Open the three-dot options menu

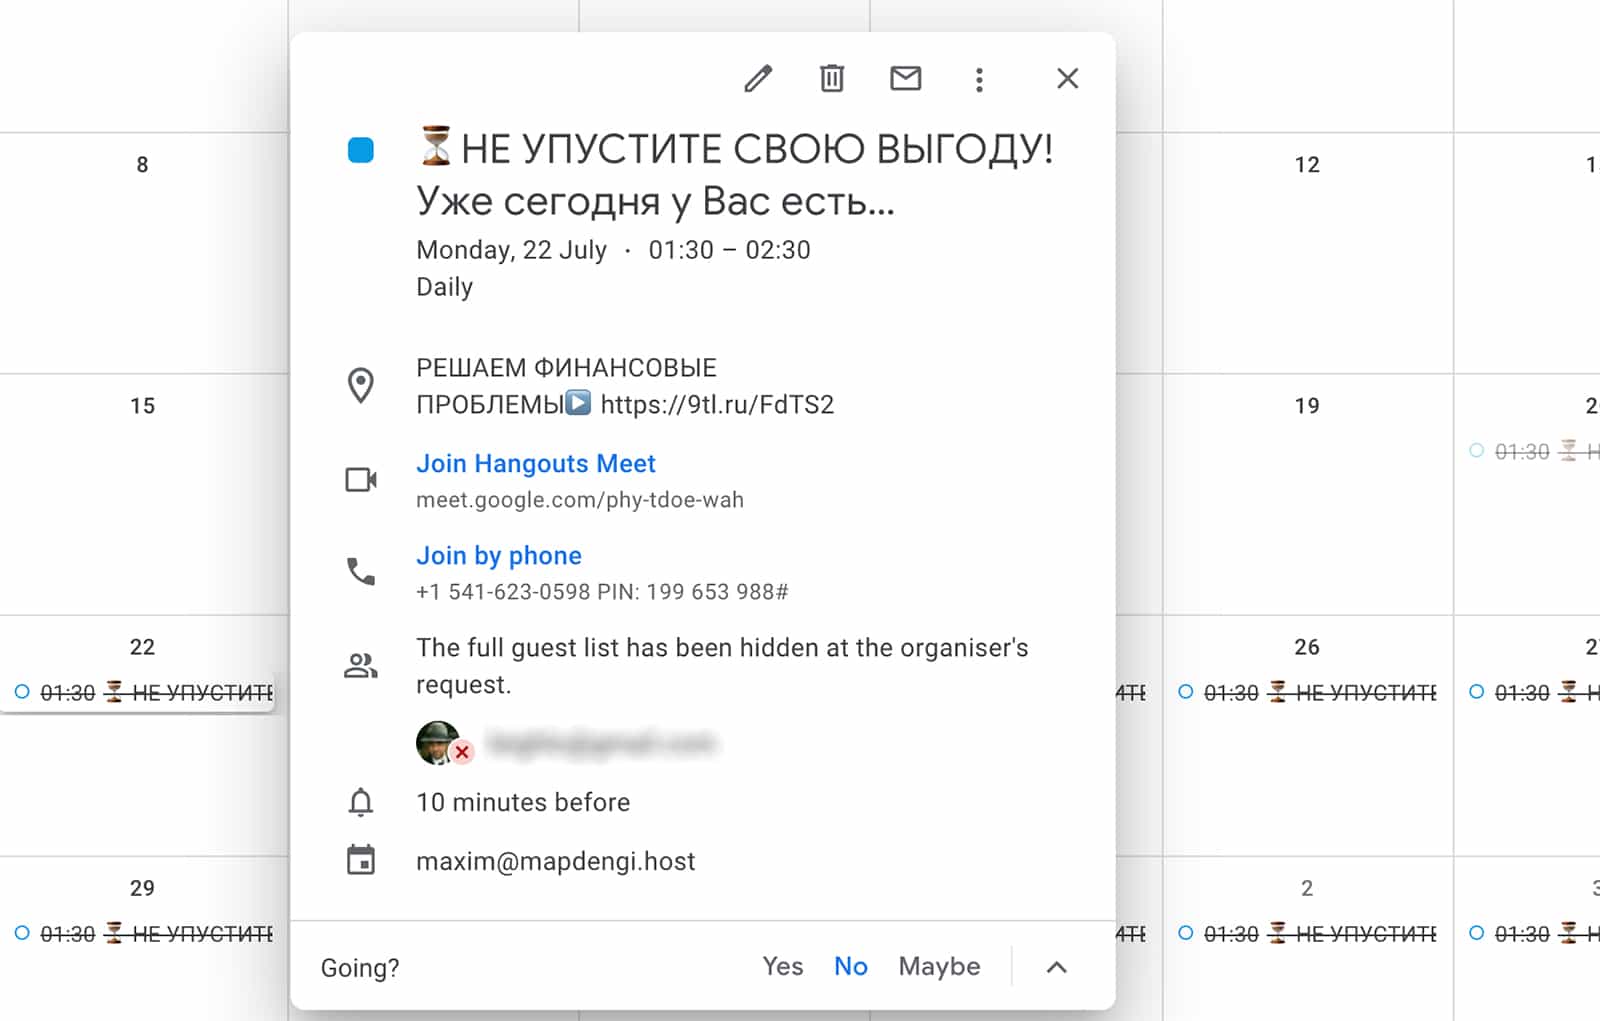click(x=979, y=80)
